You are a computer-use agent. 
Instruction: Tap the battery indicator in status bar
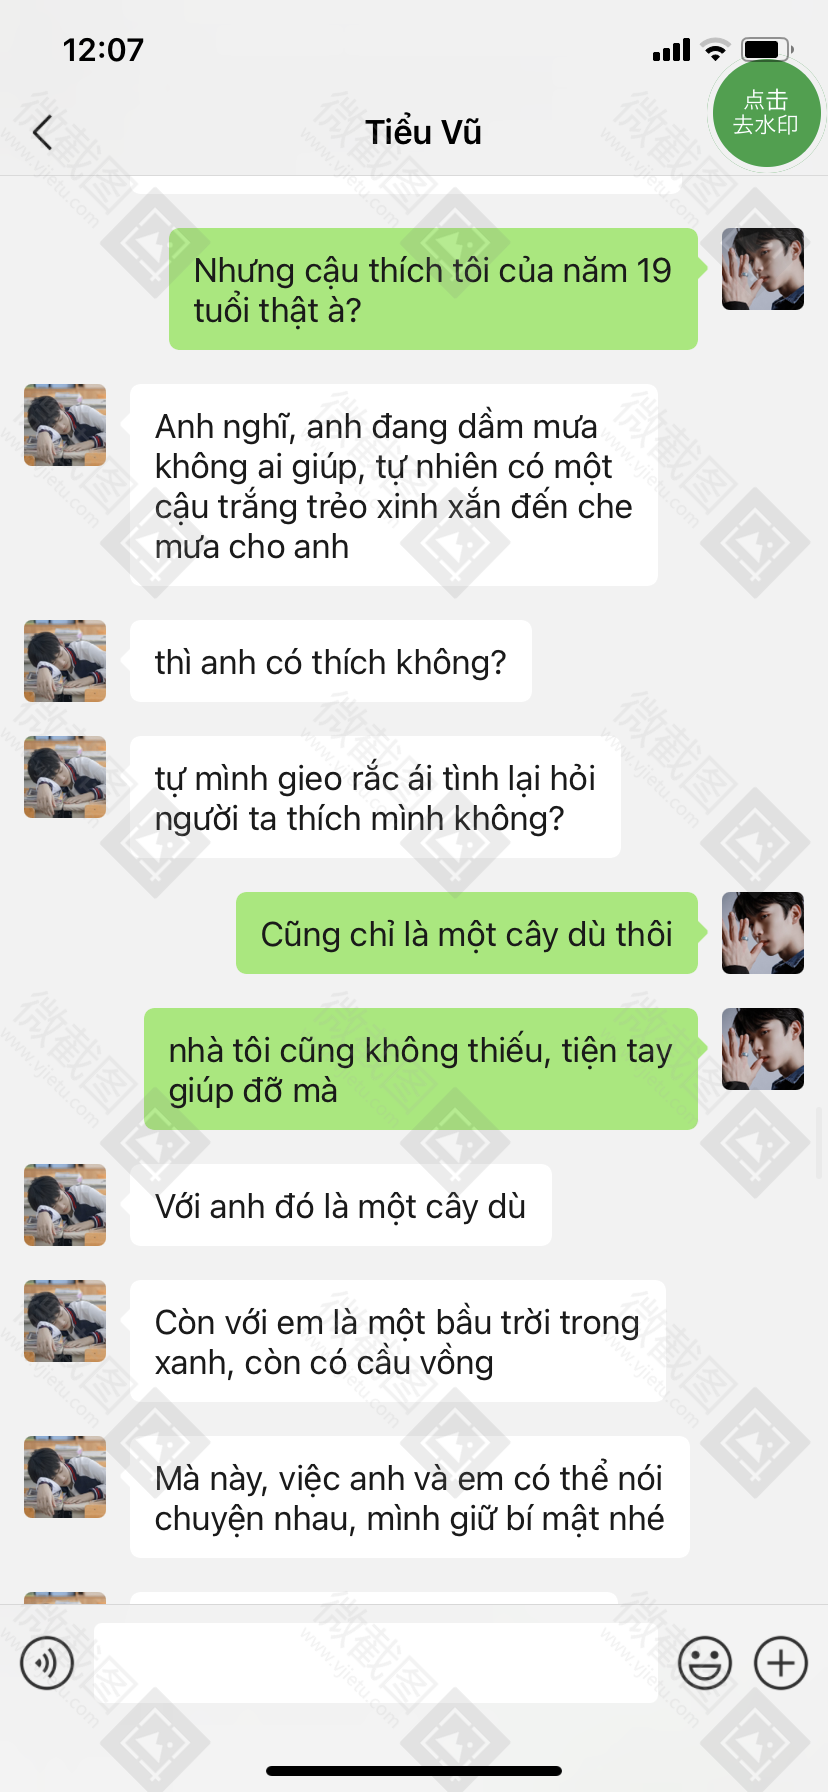pyautogui.click(x=767, y=49)
